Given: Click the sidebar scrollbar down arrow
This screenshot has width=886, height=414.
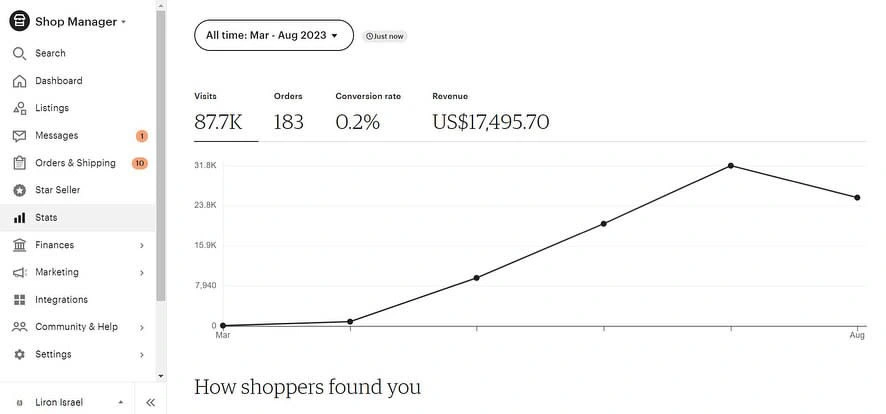Looking at the screenshot, I should 161,376.
